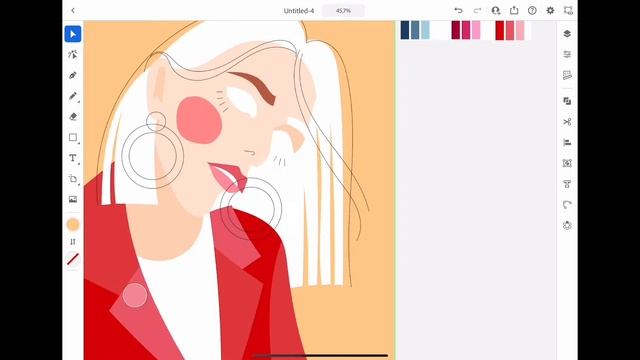Open the canvas view options icon

click(x=568, y=11)
